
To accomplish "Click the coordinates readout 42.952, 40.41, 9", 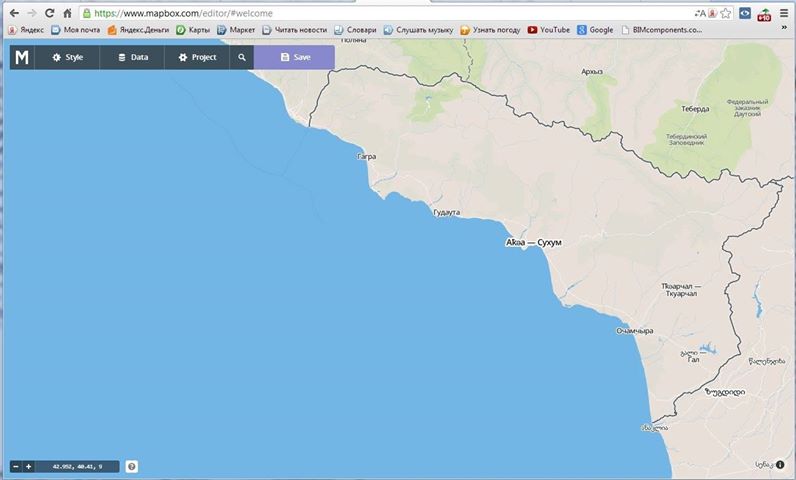I will click(x=77, y=466).
